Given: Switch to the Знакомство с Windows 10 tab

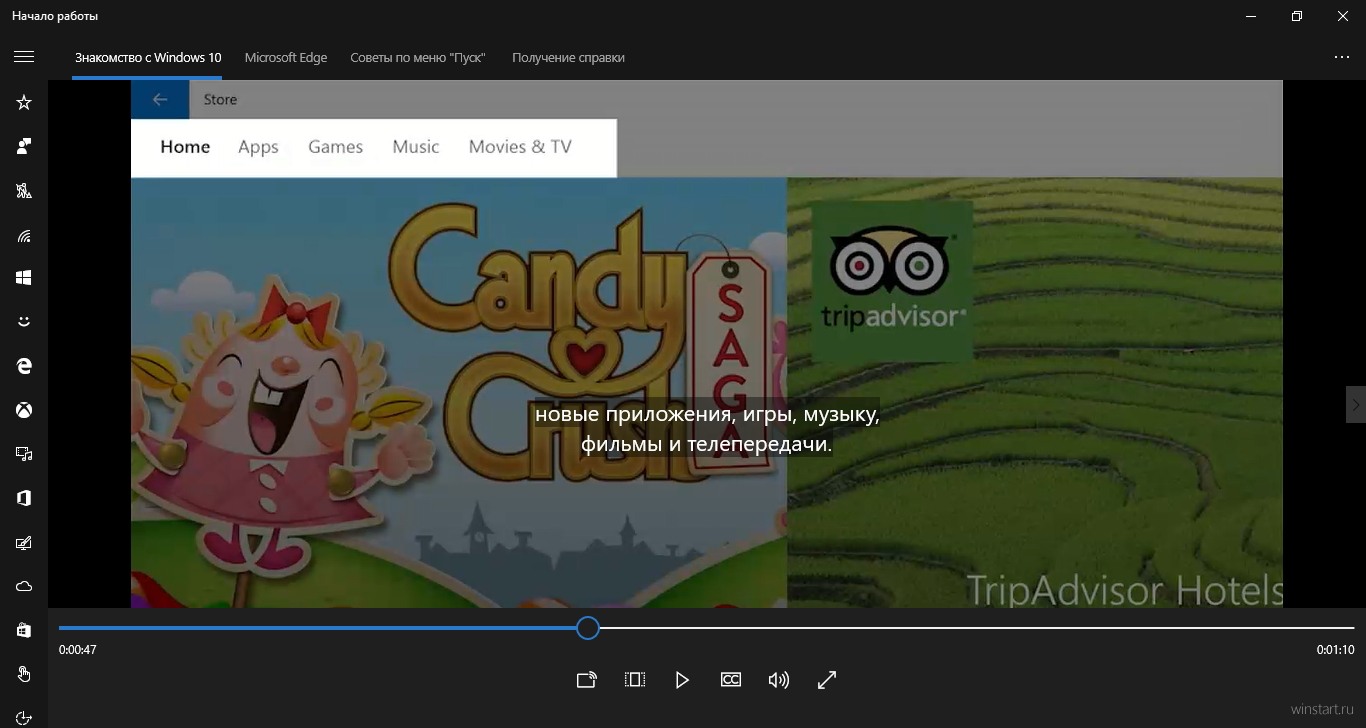Looking at the screenshot, I should coord(148,57).
